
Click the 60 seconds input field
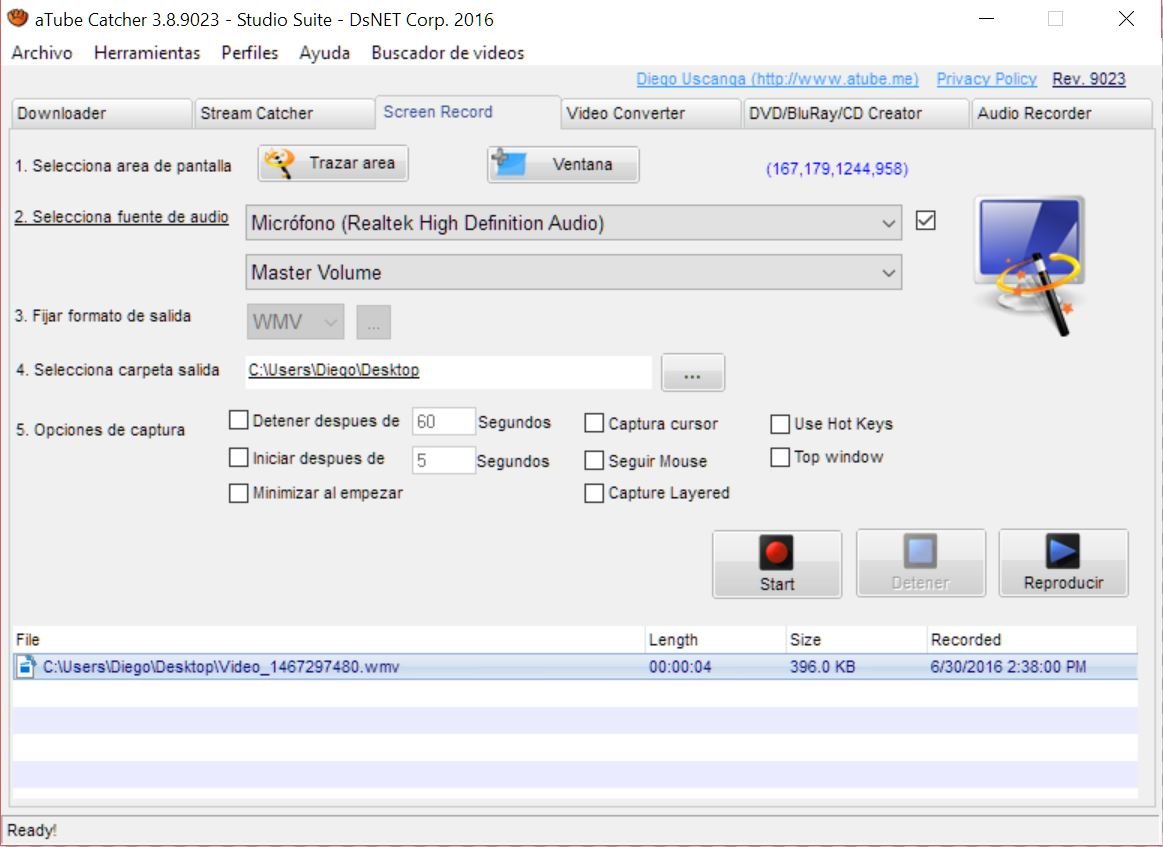click(443, 421)
